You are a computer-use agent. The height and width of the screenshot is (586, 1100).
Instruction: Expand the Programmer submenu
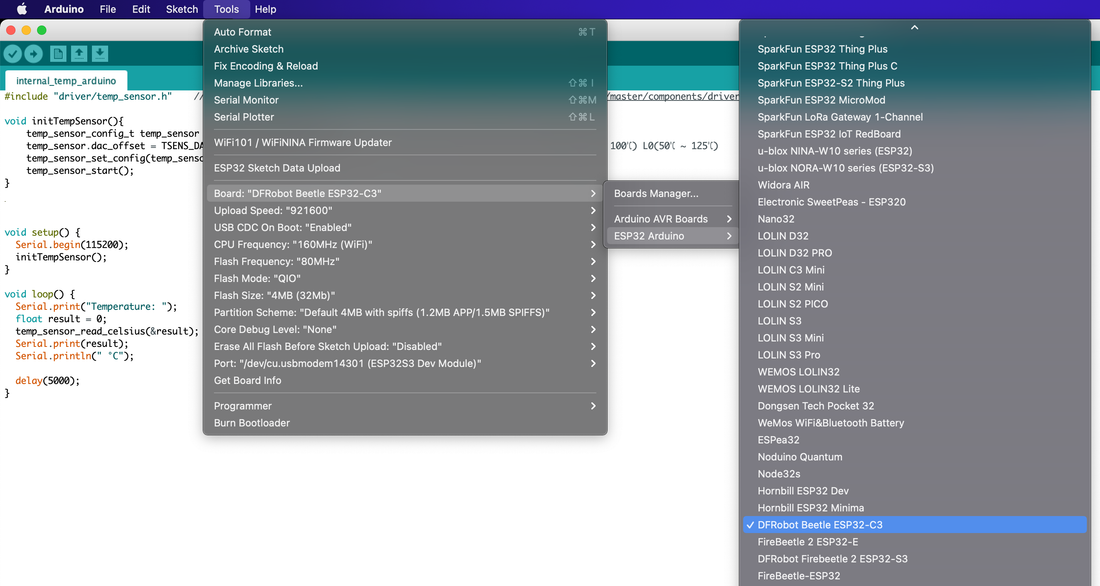[x=404, y=406]
